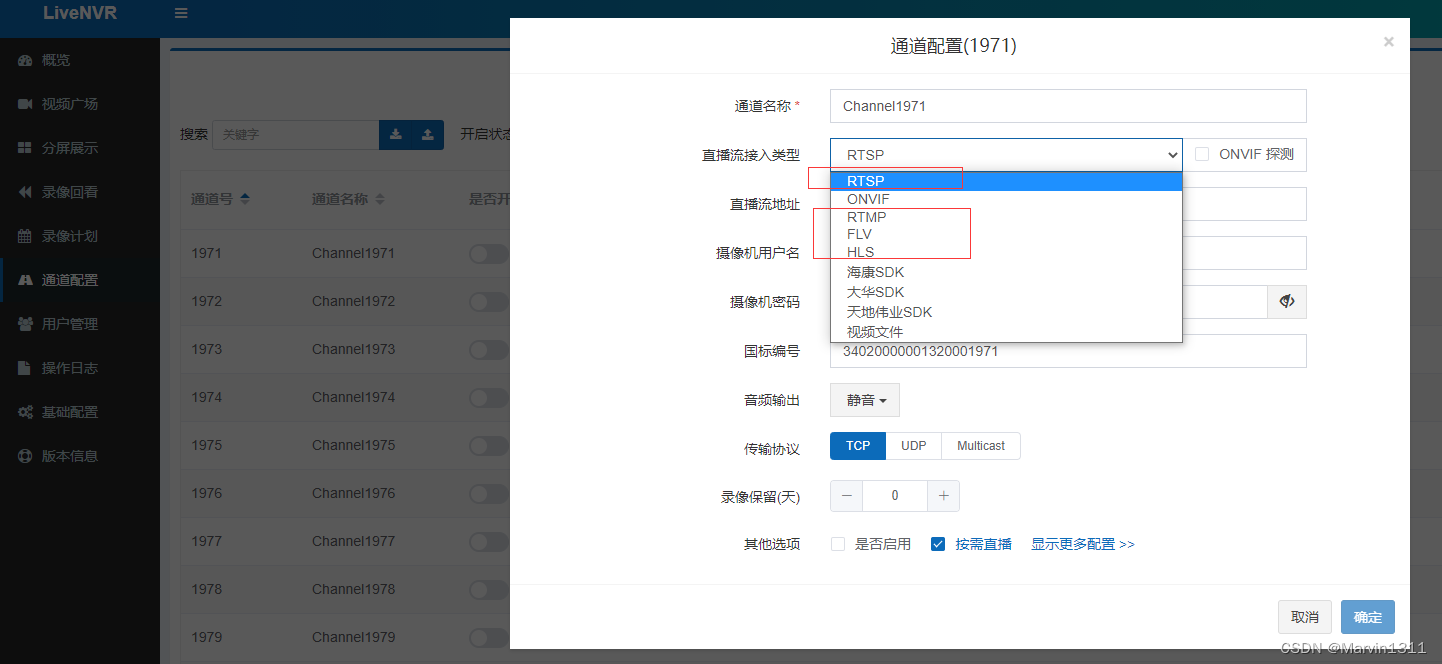Select Multicast transport protocol
This screenshot has height=664, width=1442.
coord(981,446)
